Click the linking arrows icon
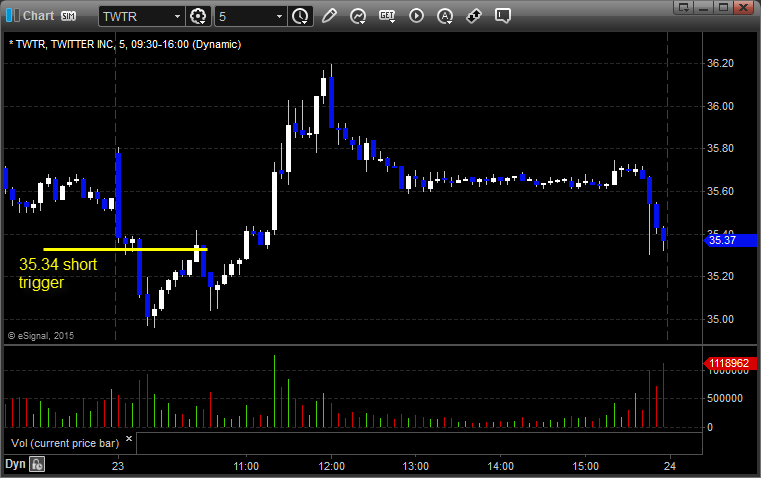This screenshot has width=761, height=478. point(474,16)
